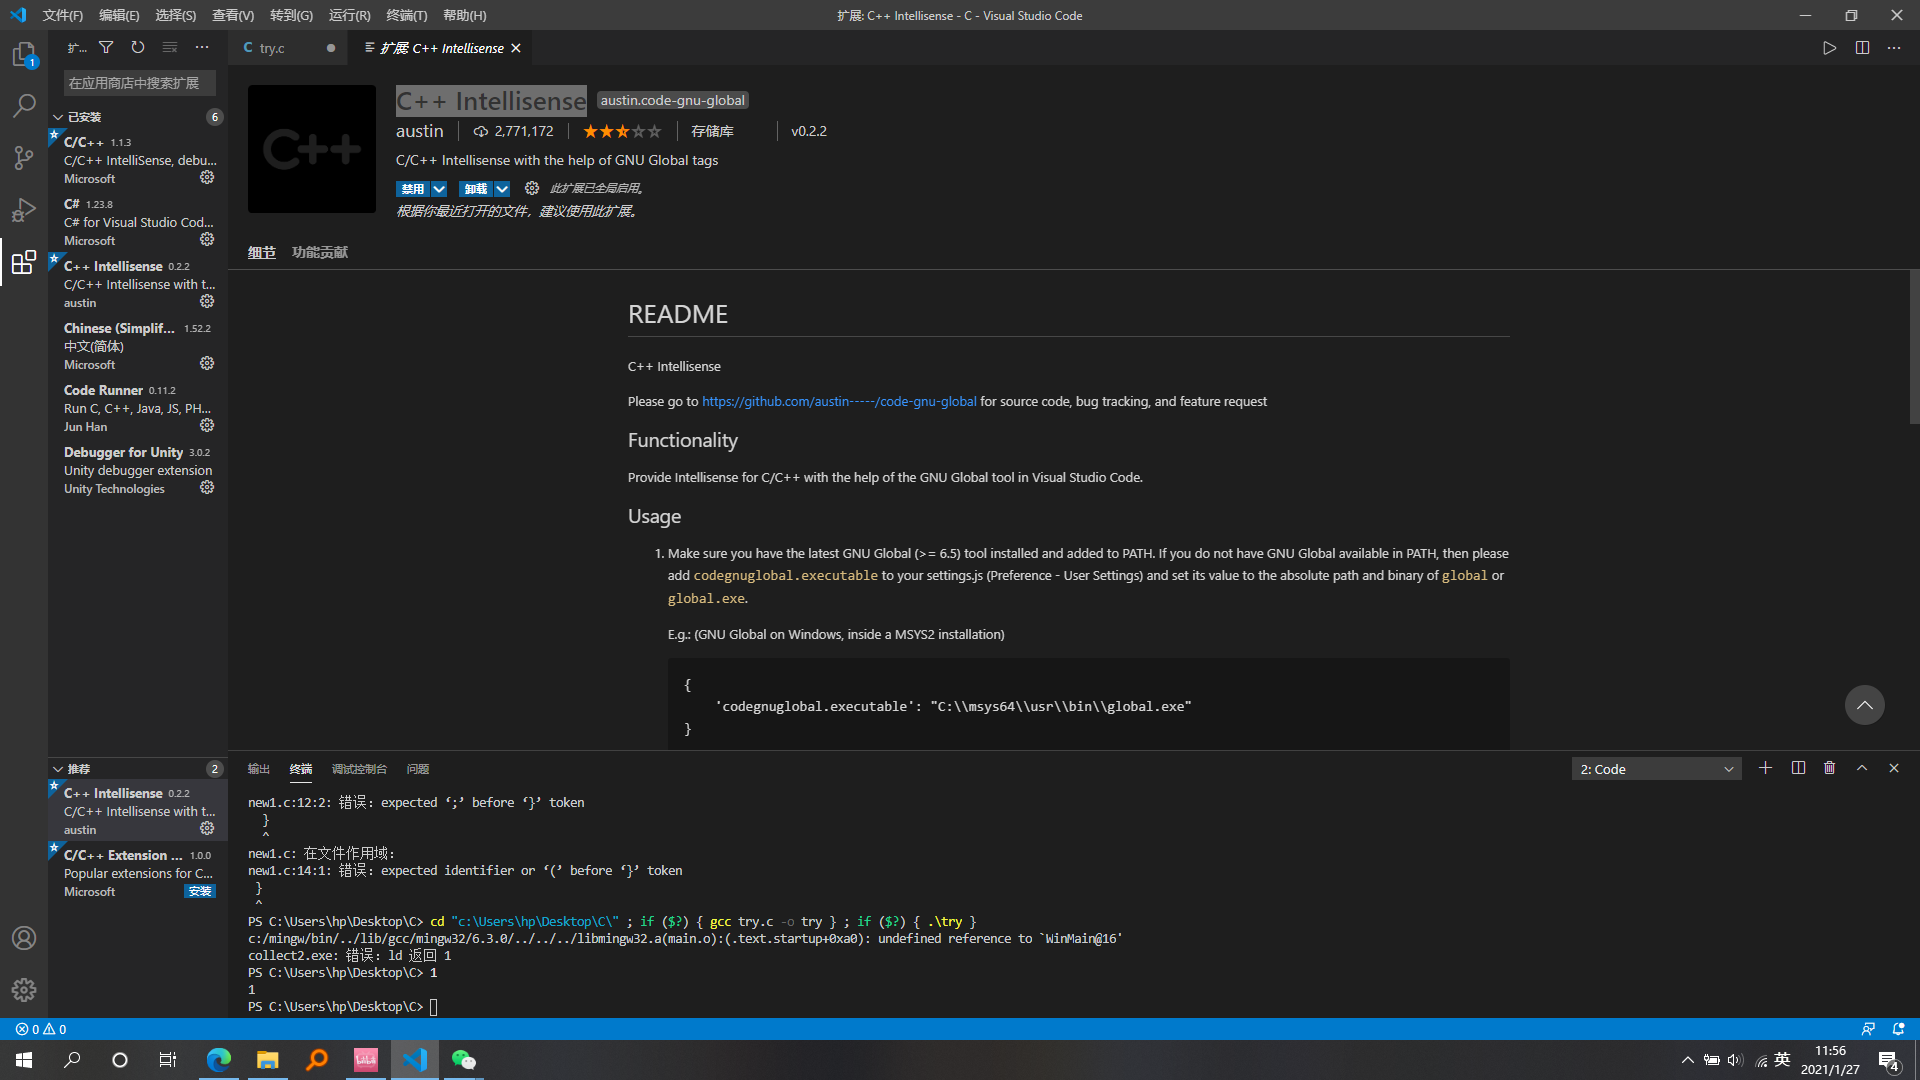
Task: Open the "2: Code" terminal selector dropdown
Action: tap(1655, 768)
